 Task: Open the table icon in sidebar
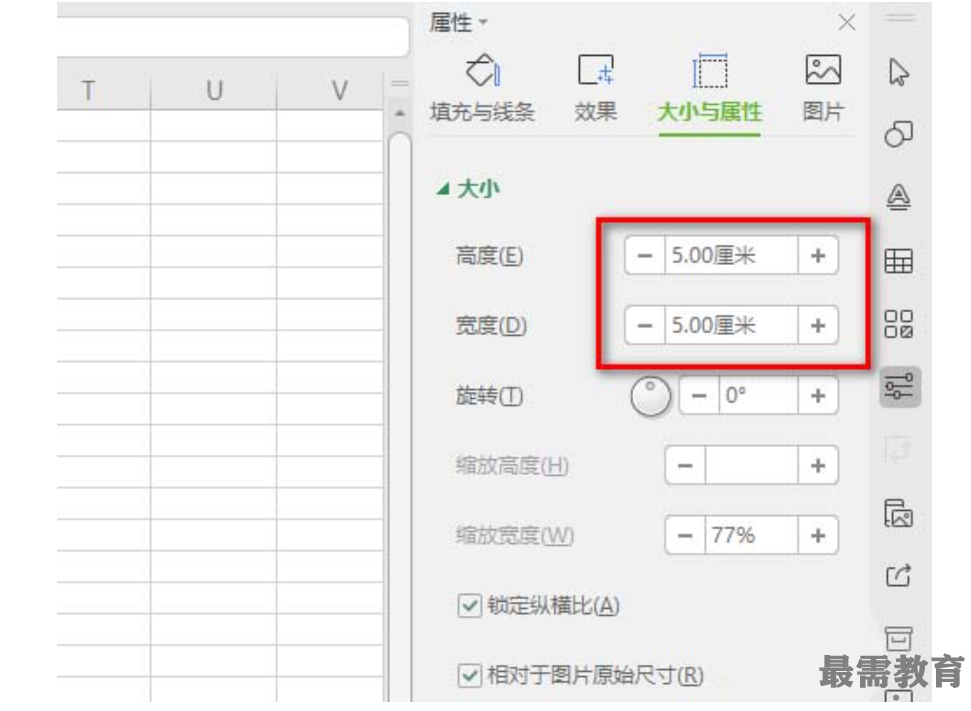pyautogui.click(x=899, y=261)
